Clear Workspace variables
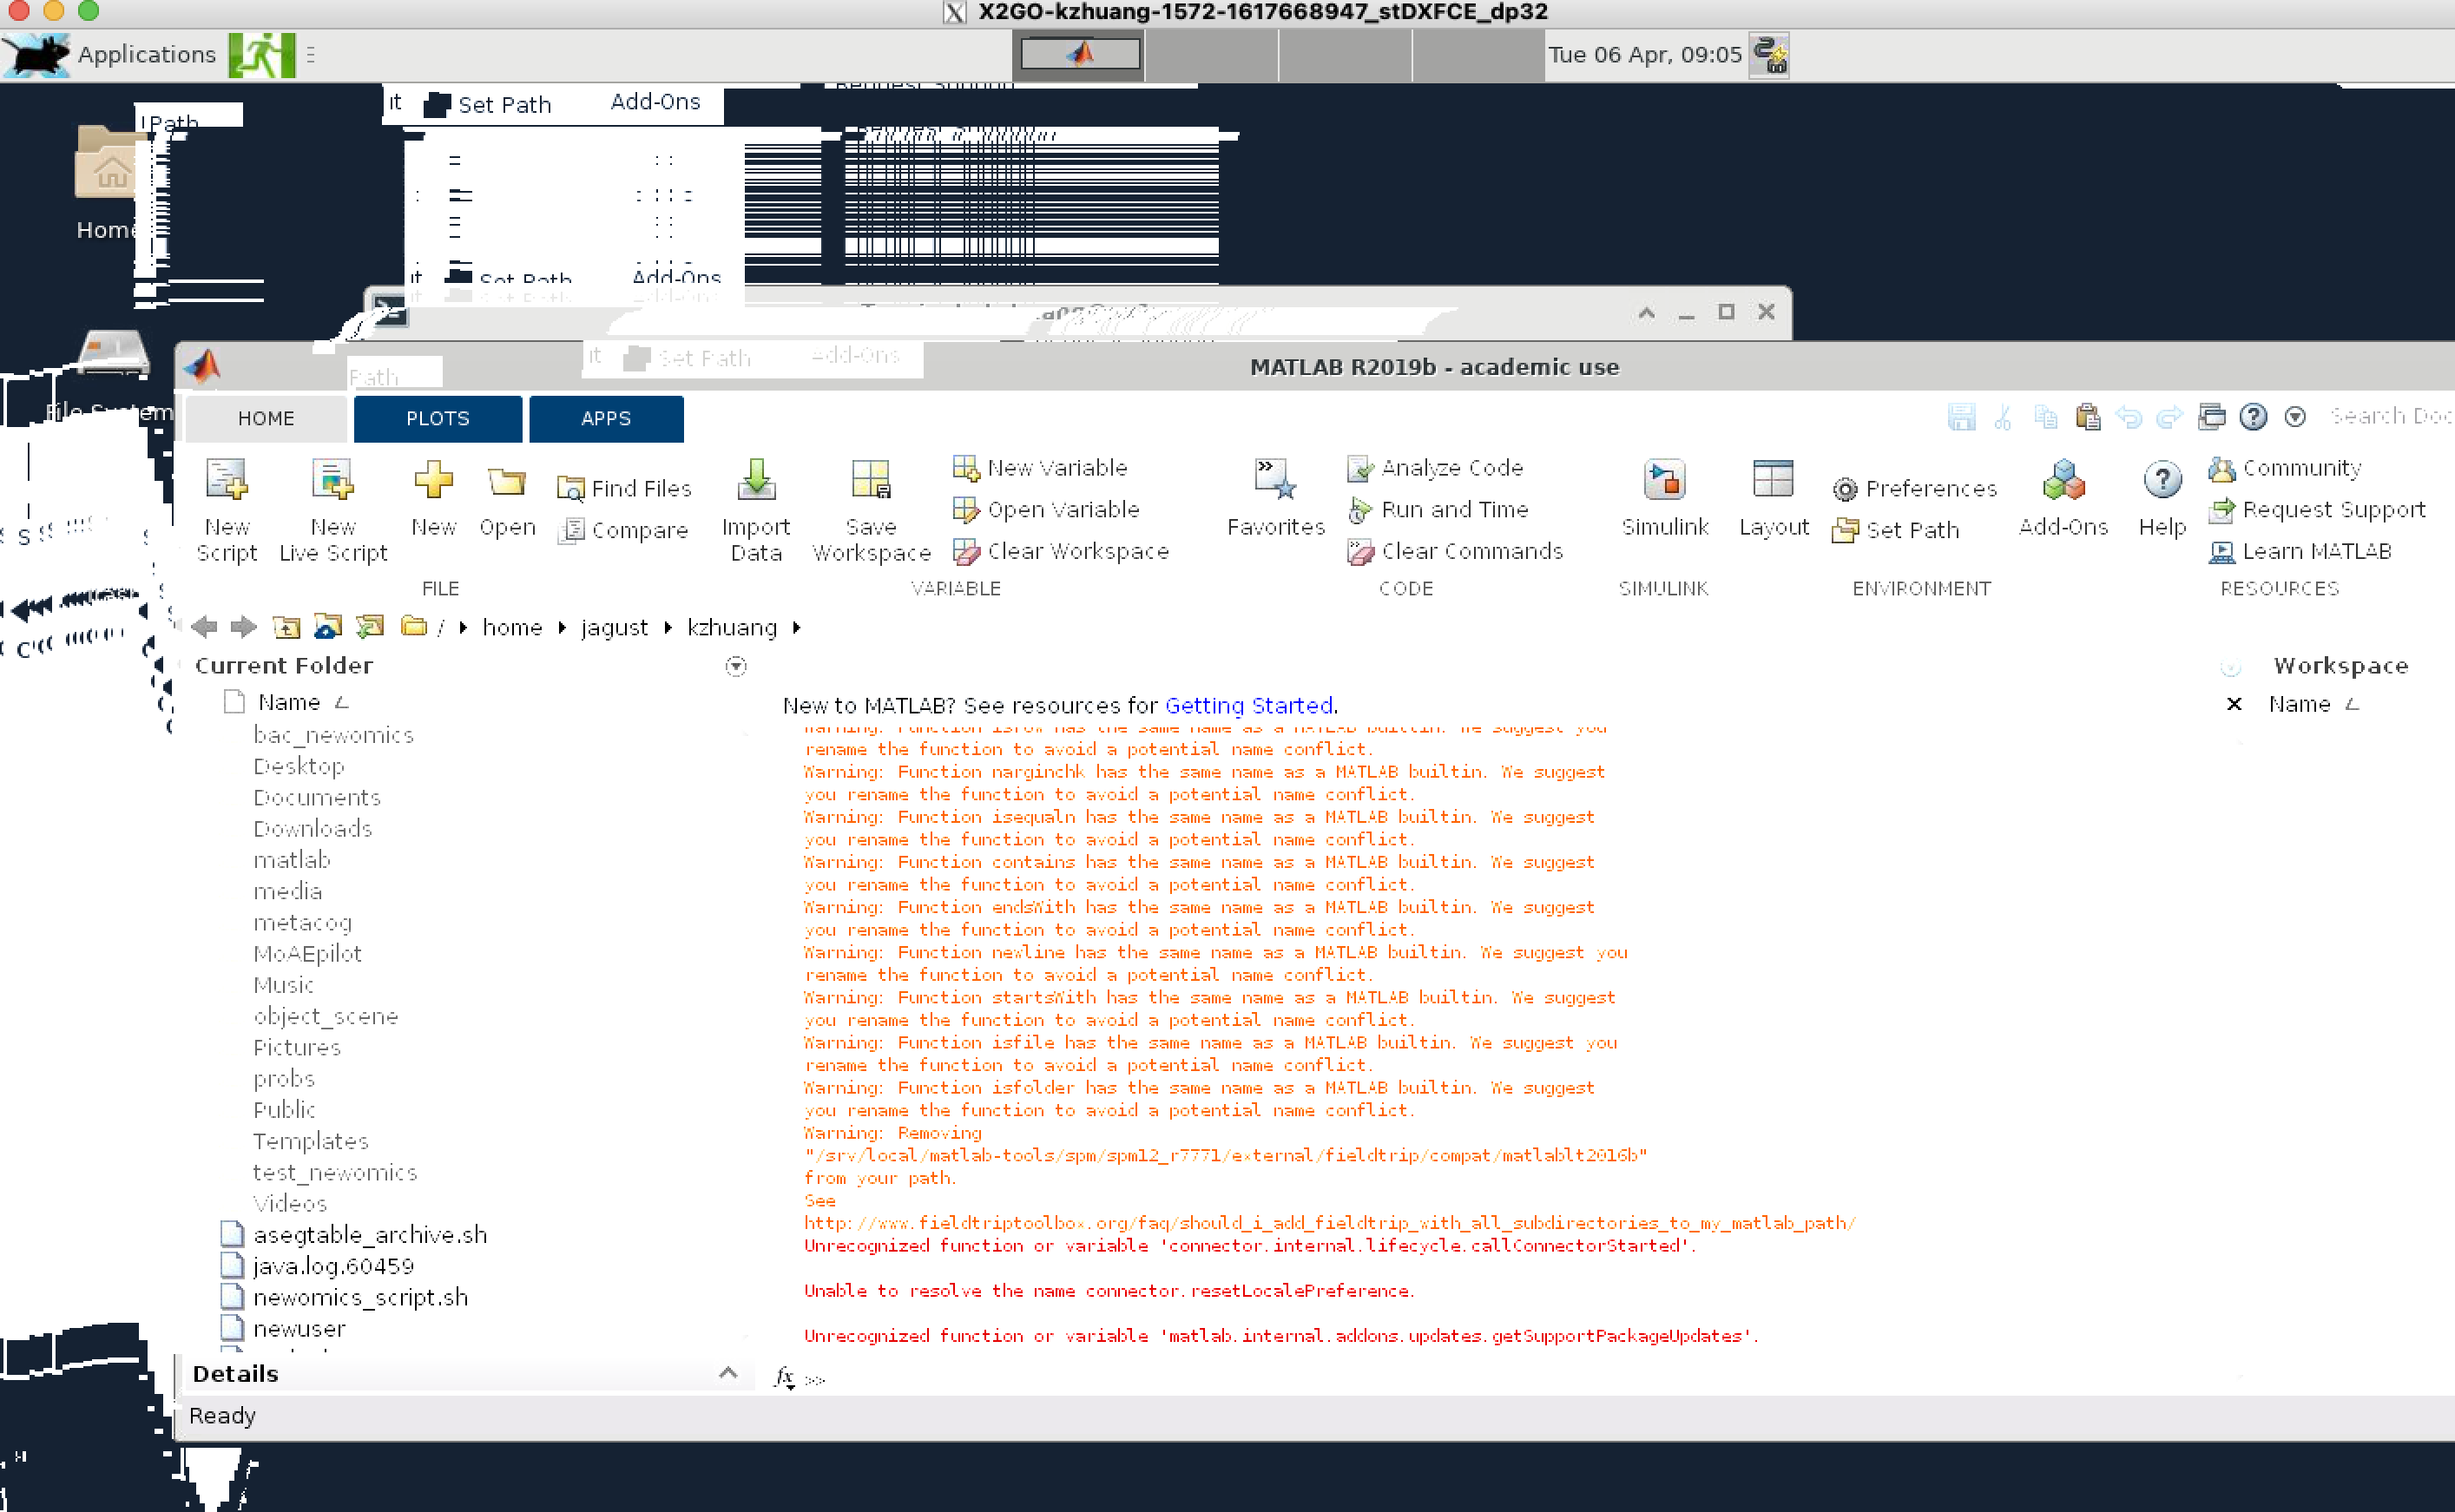Viewport: 2455px width, 1512px height. point(1061,551)
